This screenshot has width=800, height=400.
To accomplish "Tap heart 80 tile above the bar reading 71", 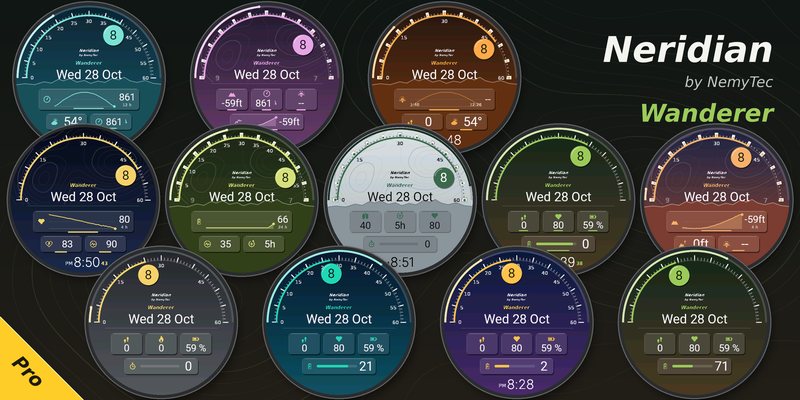I will [x=694, y=344].
